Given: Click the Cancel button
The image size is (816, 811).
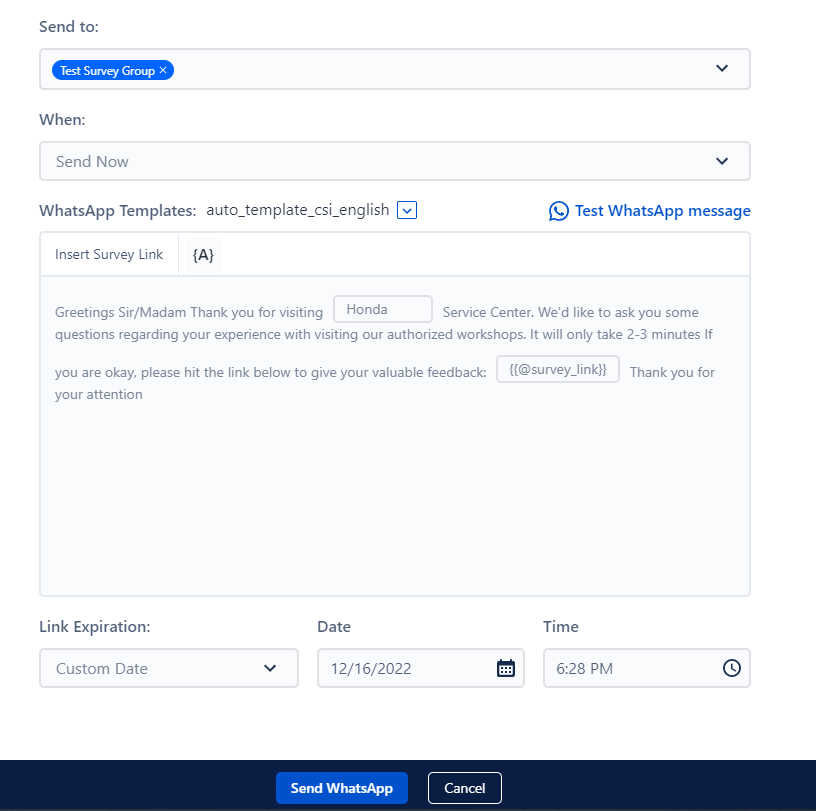Looking at the screenshot, I should click(464, 788).
